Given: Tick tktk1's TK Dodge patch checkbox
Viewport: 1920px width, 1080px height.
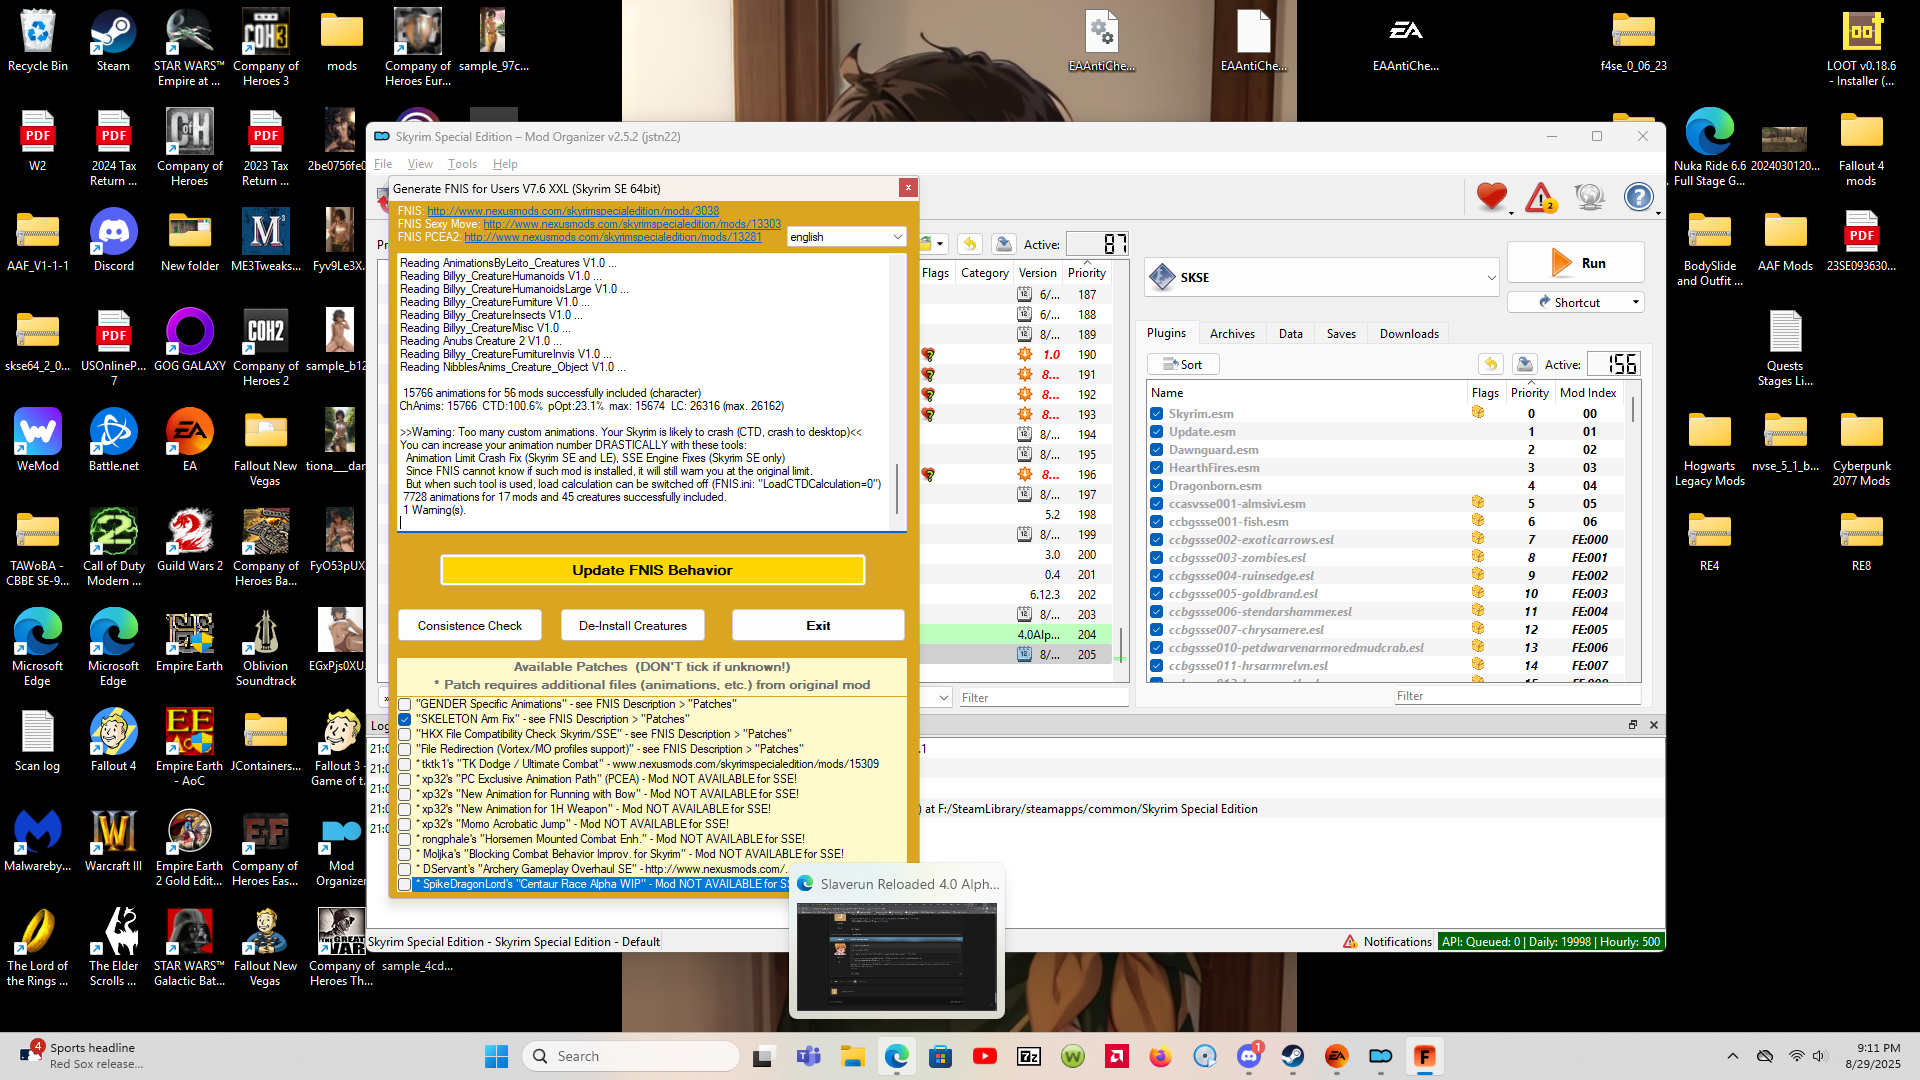Looking at the screenshot, I should tap(405, 765).
